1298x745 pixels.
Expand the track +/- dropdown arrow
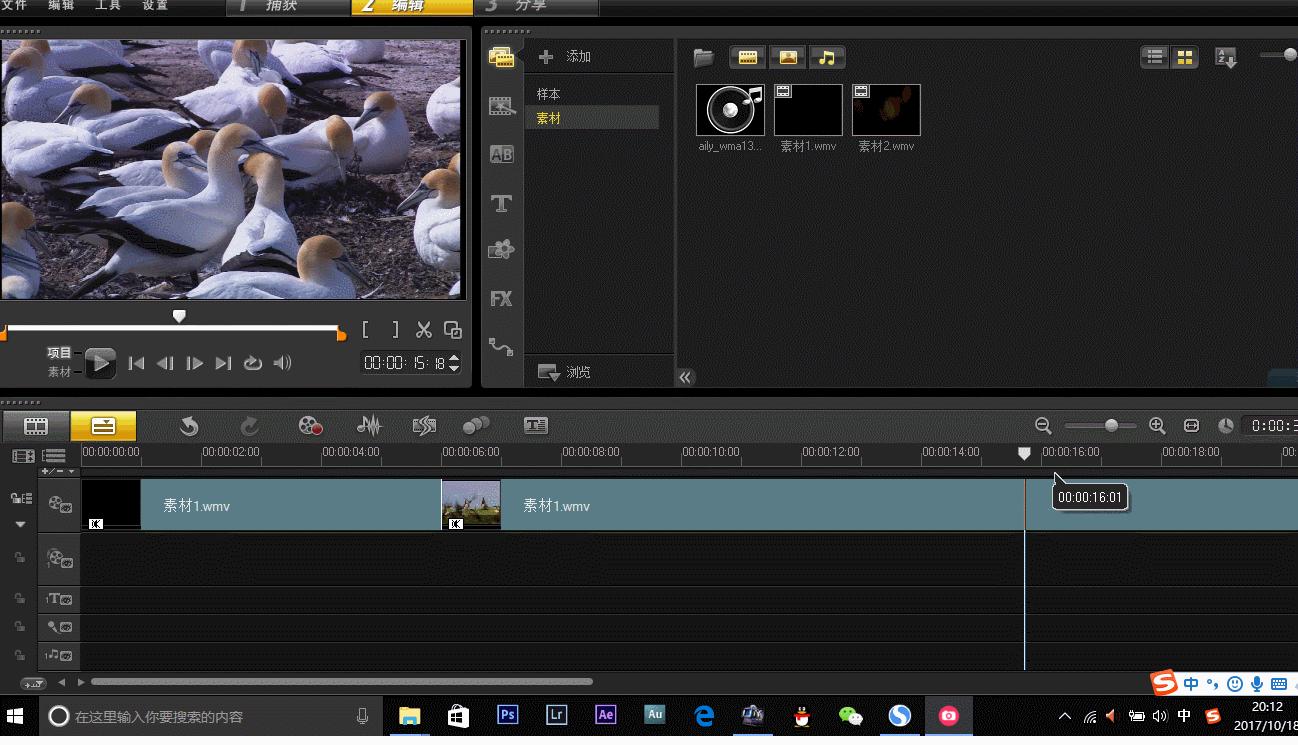(x=71, y=471)
